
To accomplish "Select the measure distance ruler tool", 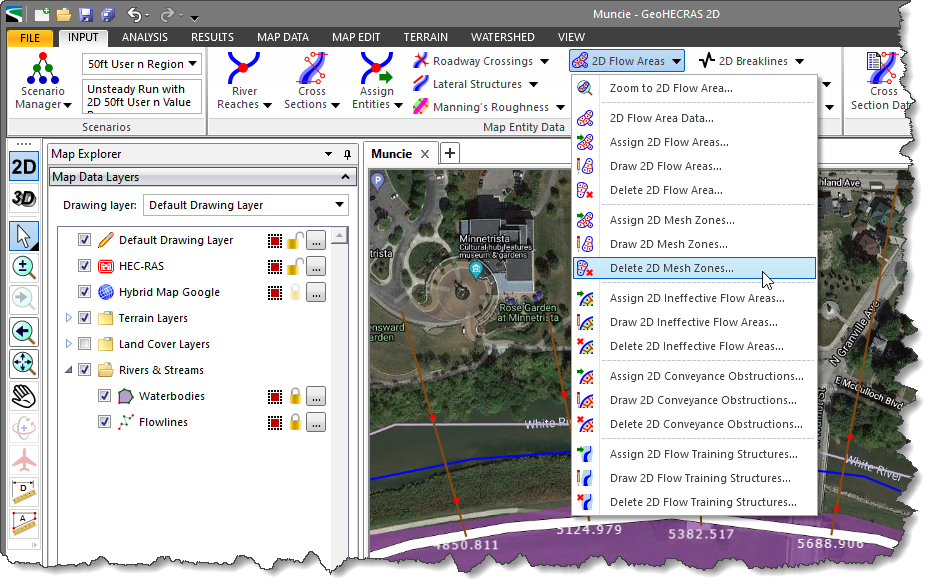I will [x=24, y=492].
